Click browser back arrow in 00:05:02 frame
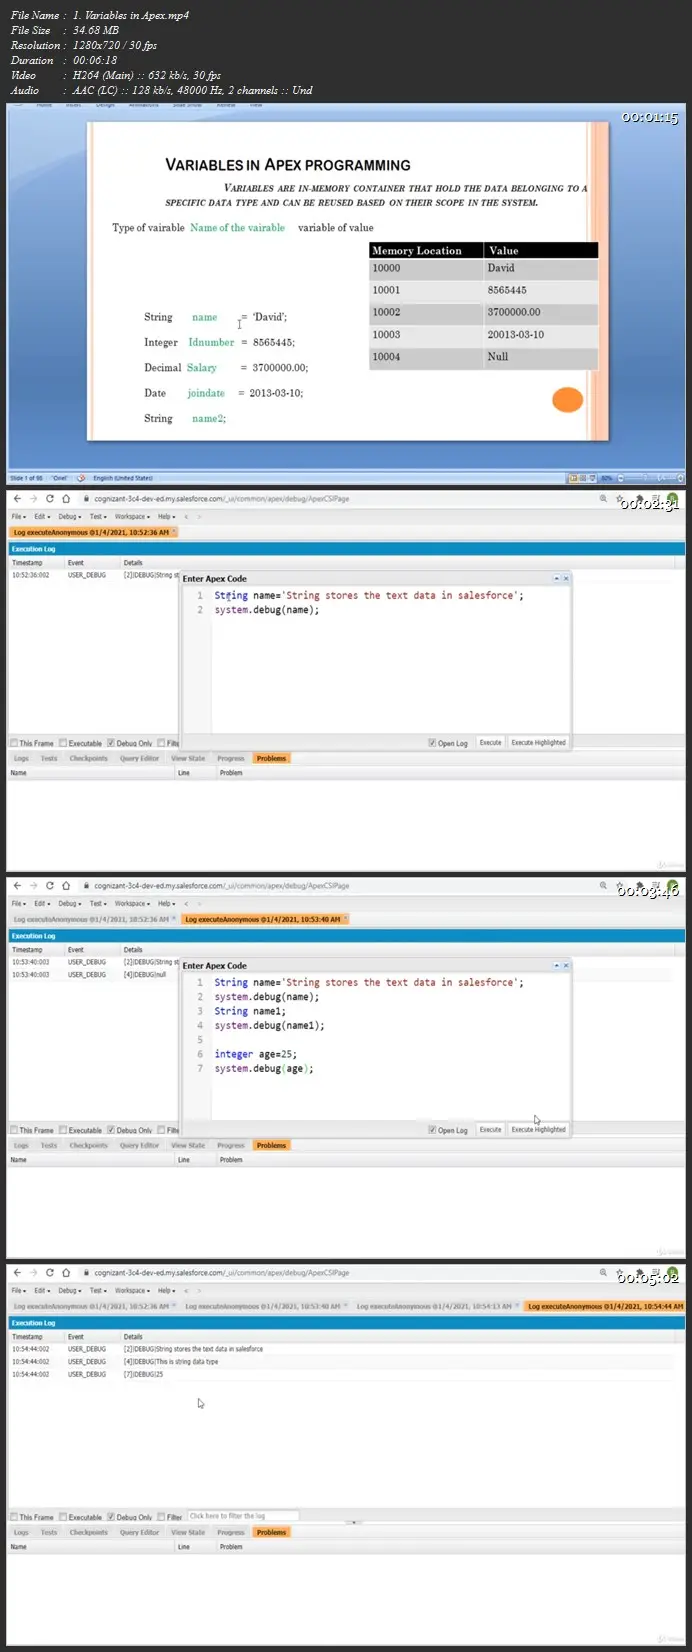Viewport: 692px width, 1652px height. (19, 1273)
